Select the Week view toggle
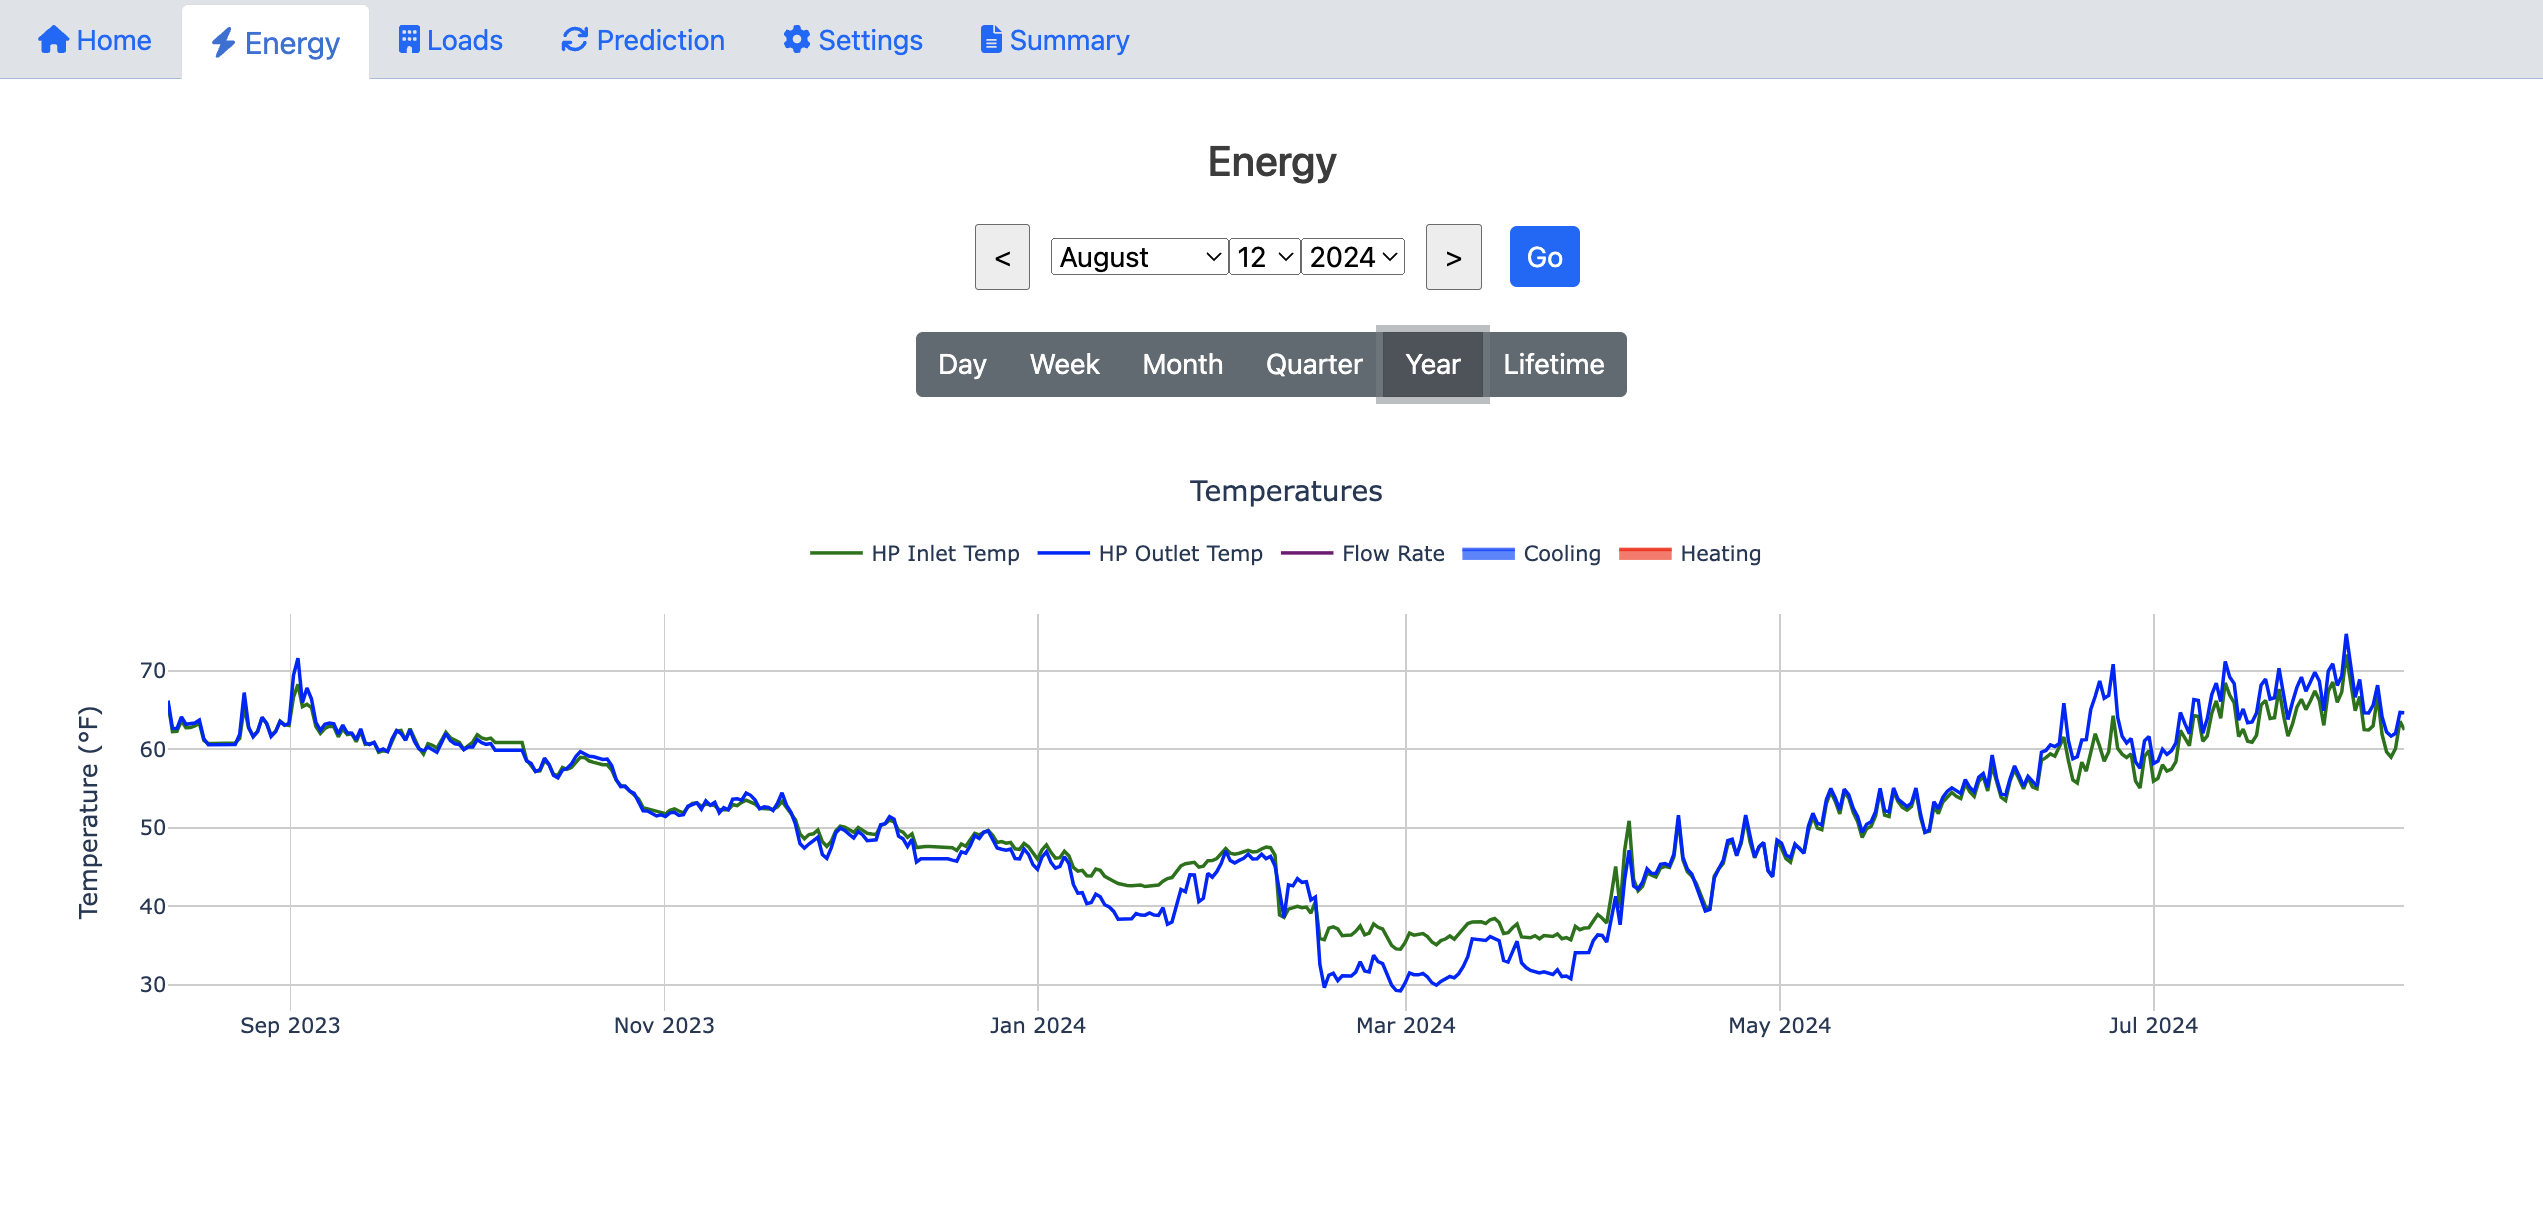Viewport: 2543px width, 1212px height. pyautogui.click(x=1064, y=363)
